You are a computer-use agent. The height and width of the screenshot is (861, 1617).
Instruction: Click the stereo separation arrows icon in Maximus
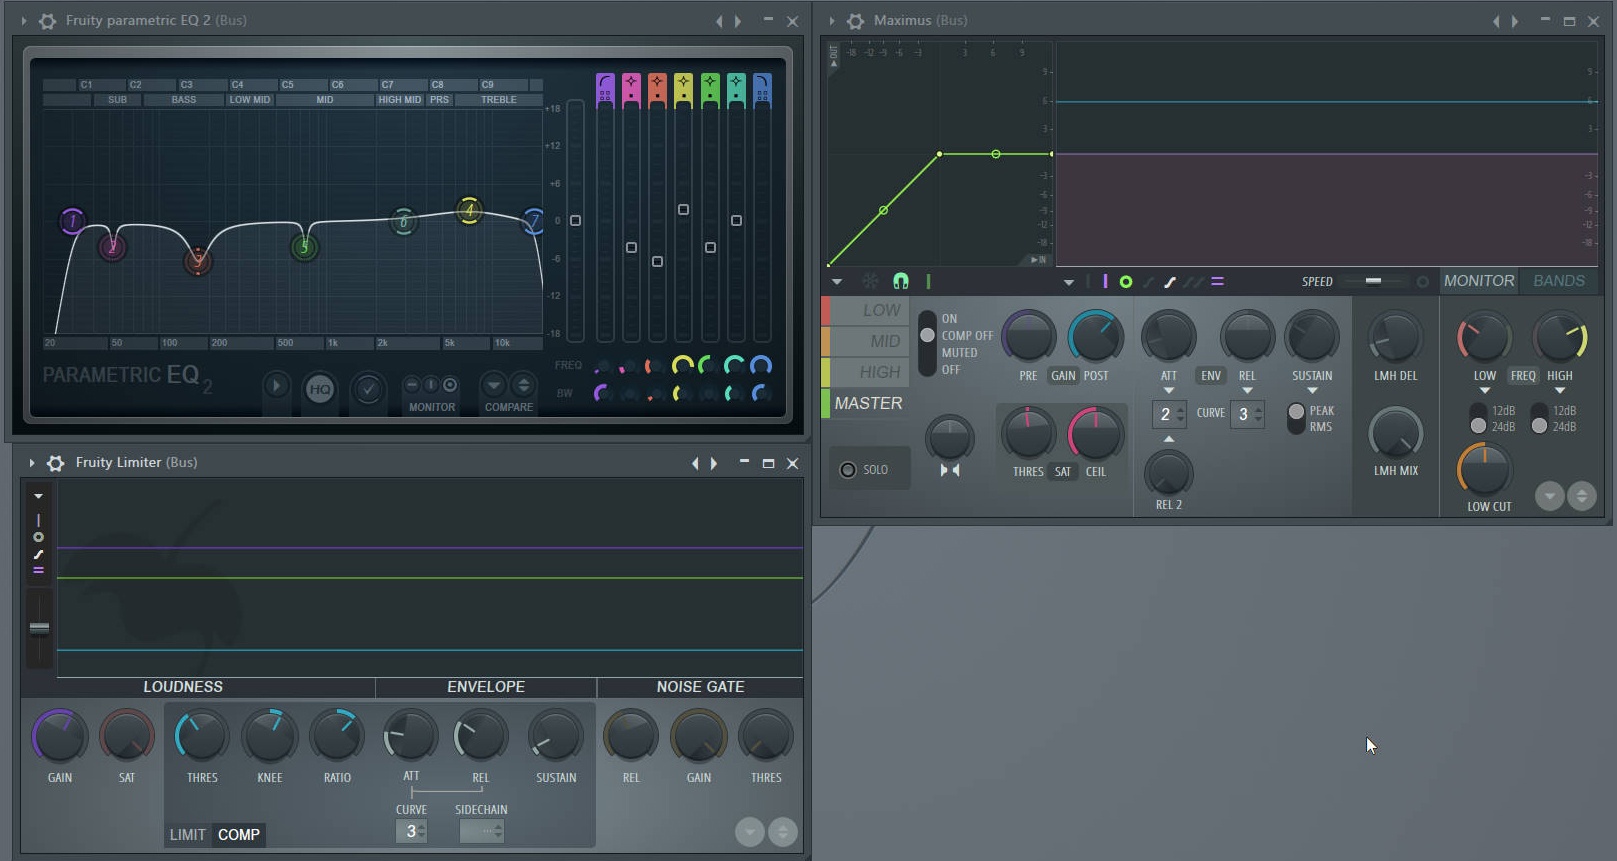950,470
